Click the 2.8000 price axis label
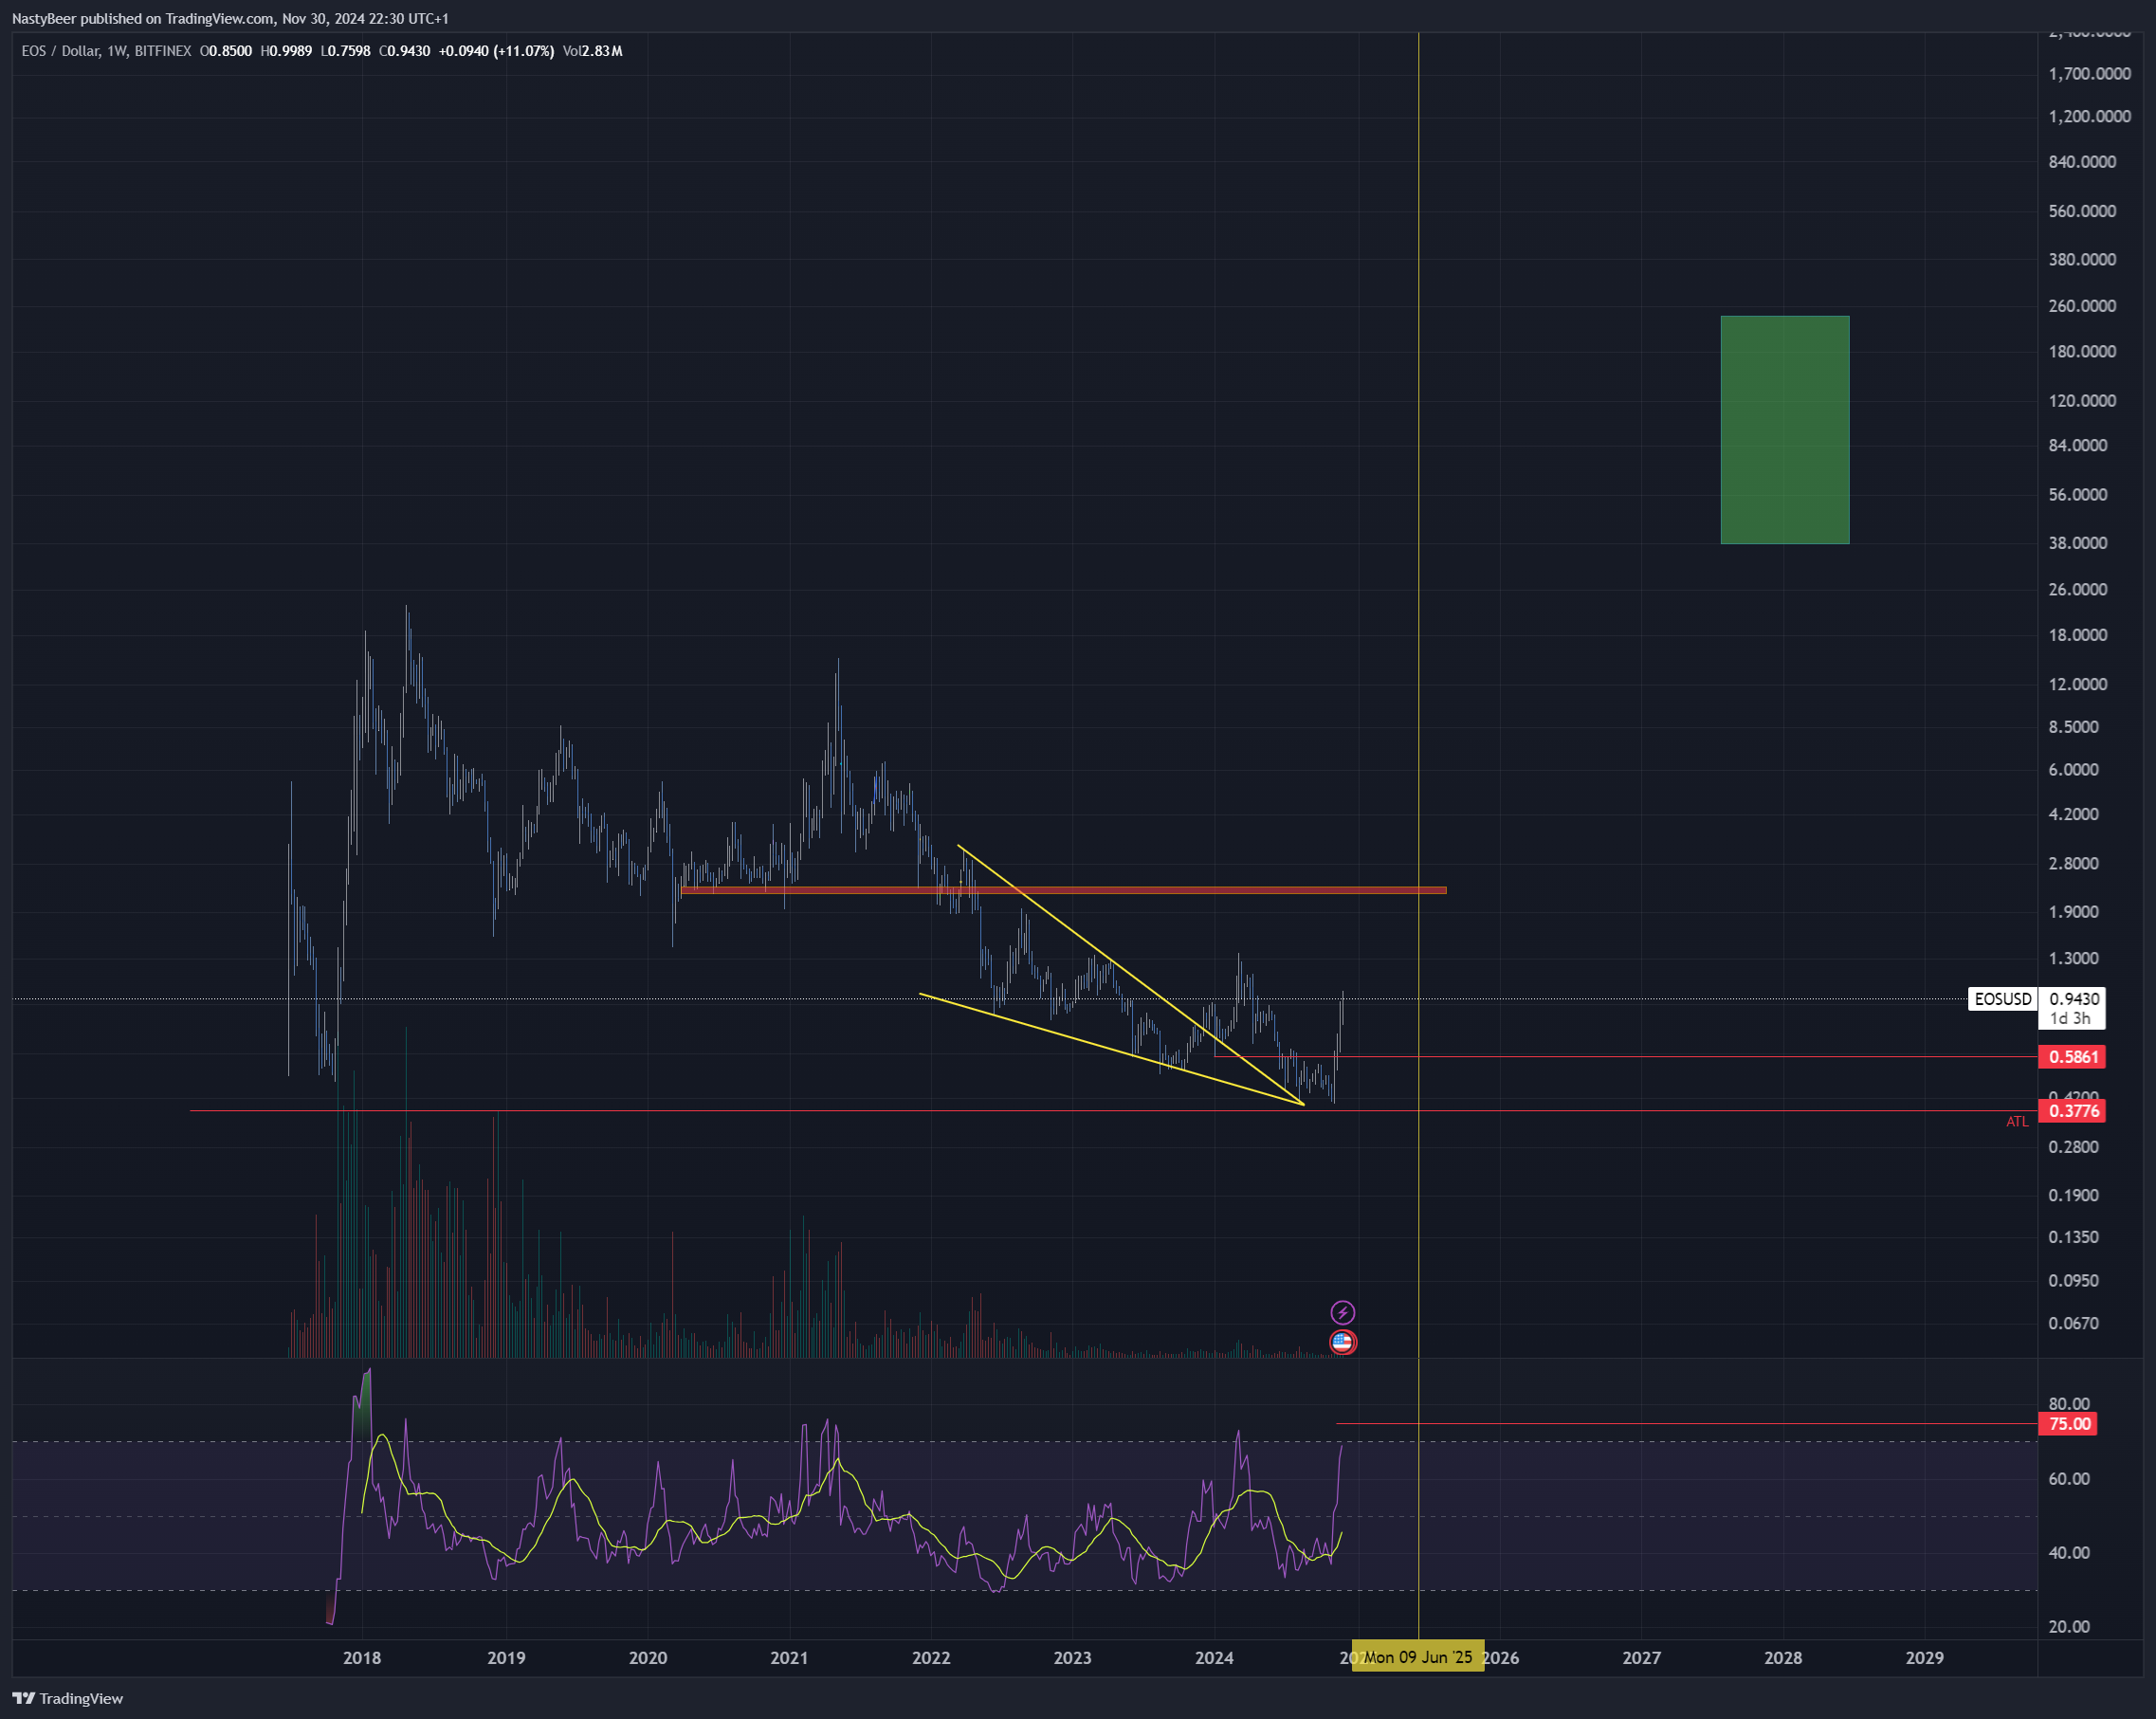 click(2074, 864)
